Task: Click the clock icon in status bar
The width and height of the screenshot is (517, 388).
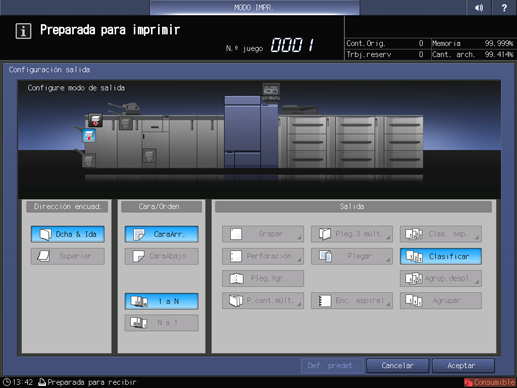Action: pos(7,382)
